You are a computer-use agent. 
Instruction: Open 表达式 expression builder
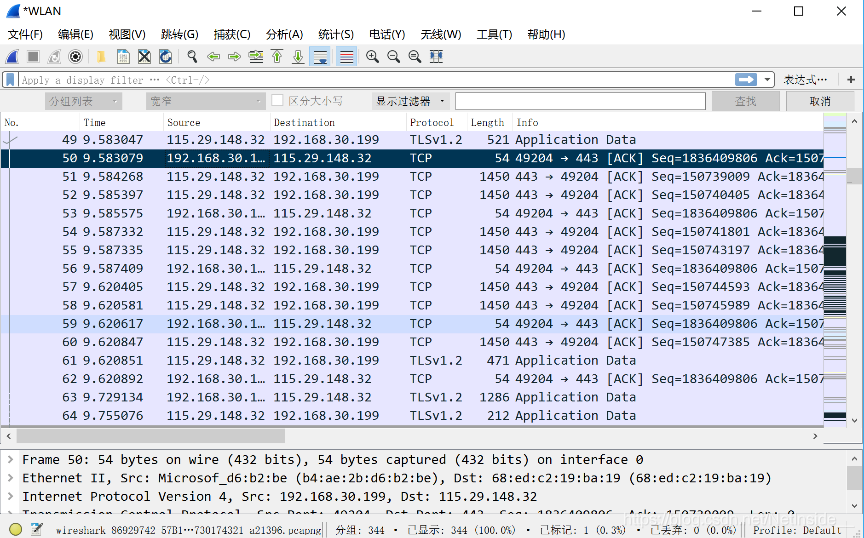point(805,80)
